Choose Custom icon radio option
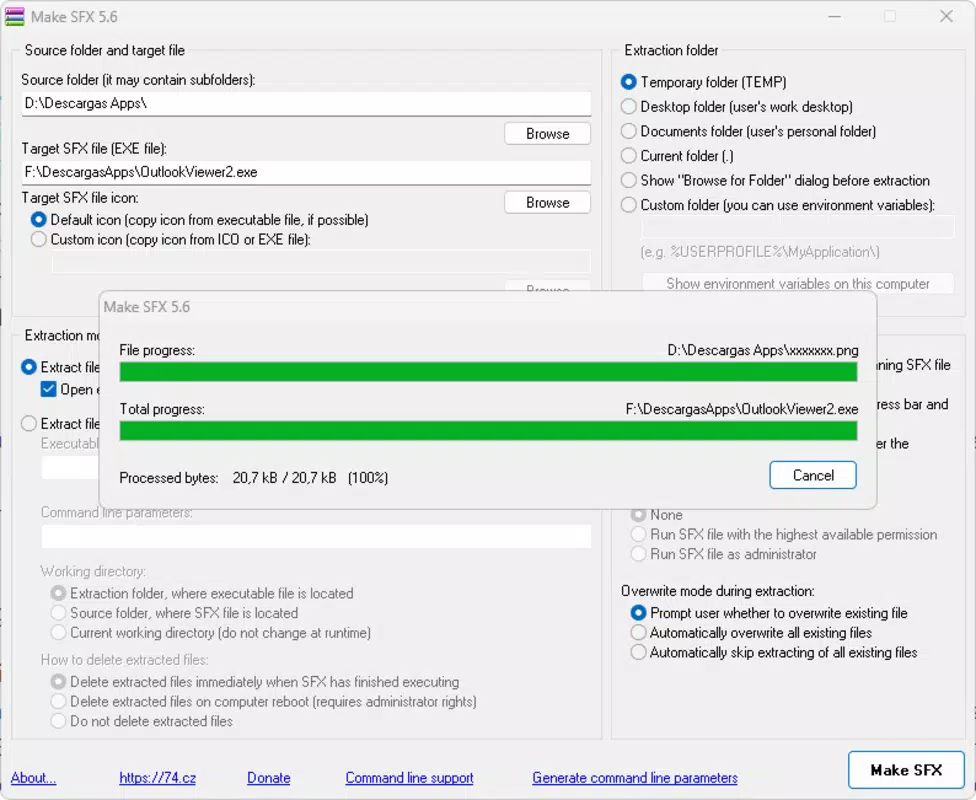The image size is (976, 800). (171, 240)
